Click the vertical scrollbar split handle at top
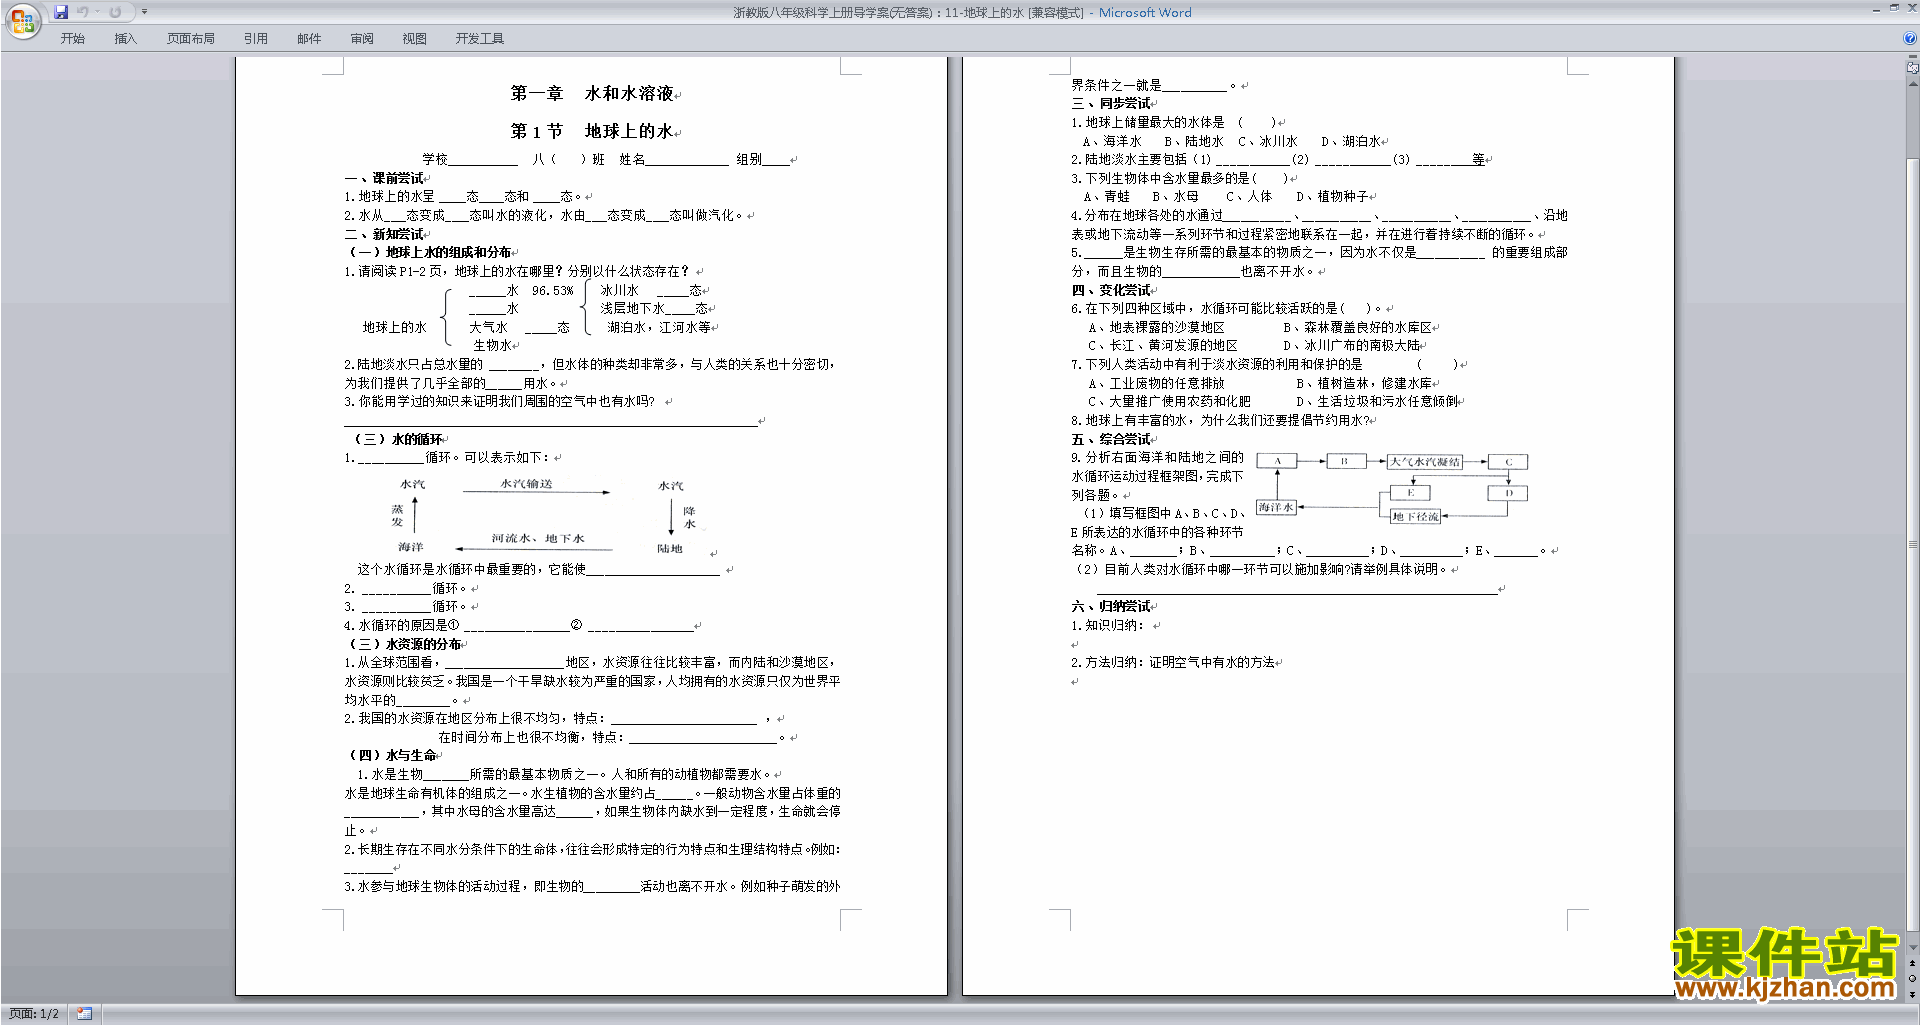 pyautogui.click(x=1913, y=57)
